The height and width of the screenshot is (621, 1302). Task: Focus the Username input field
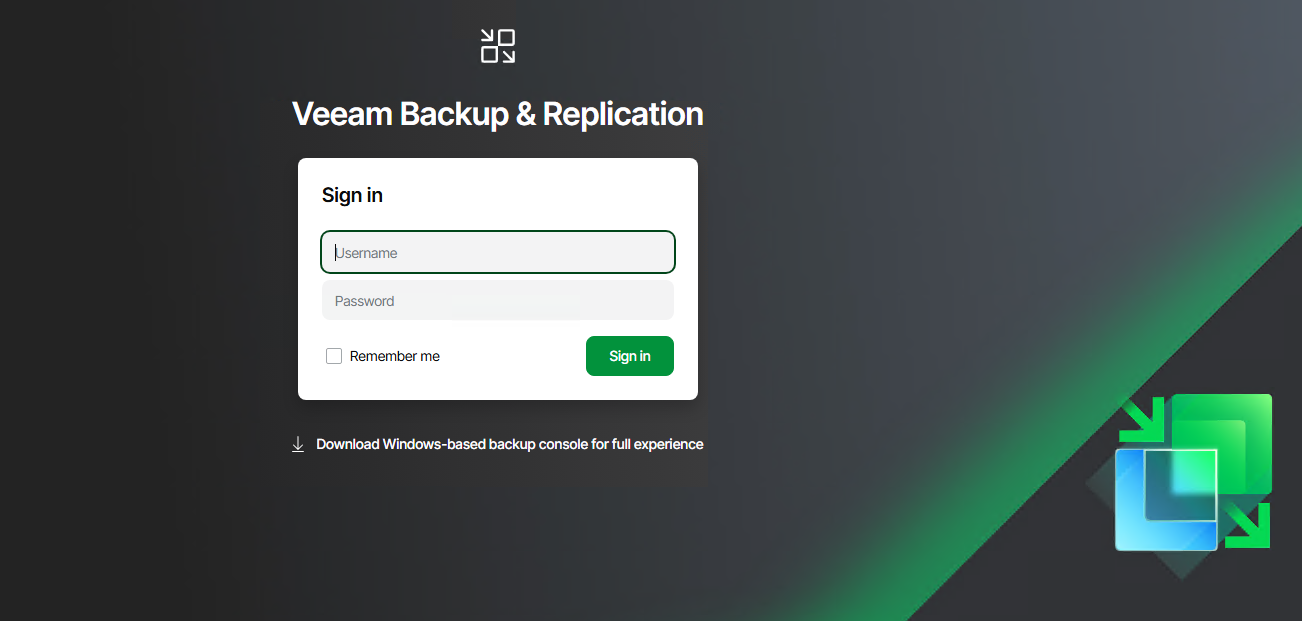point(498,252)
